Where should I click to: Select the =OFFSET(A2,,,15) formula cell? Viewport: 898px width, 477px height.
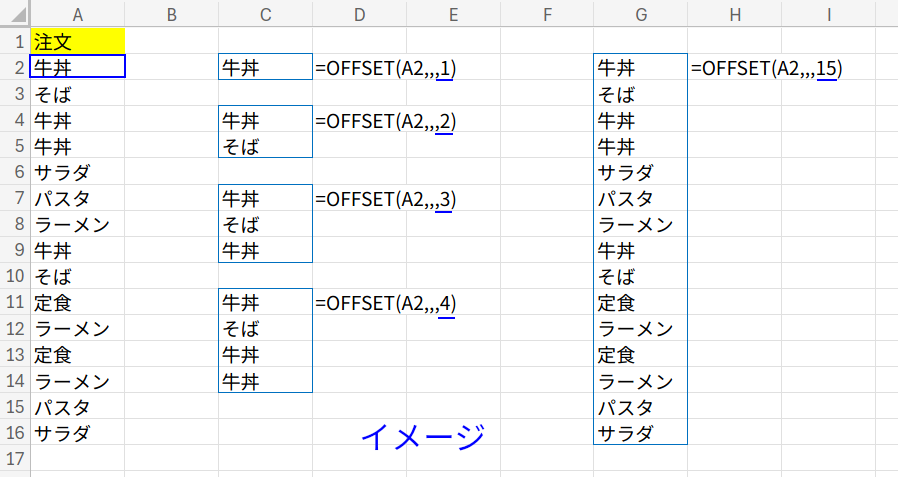(x=766, y=68)
